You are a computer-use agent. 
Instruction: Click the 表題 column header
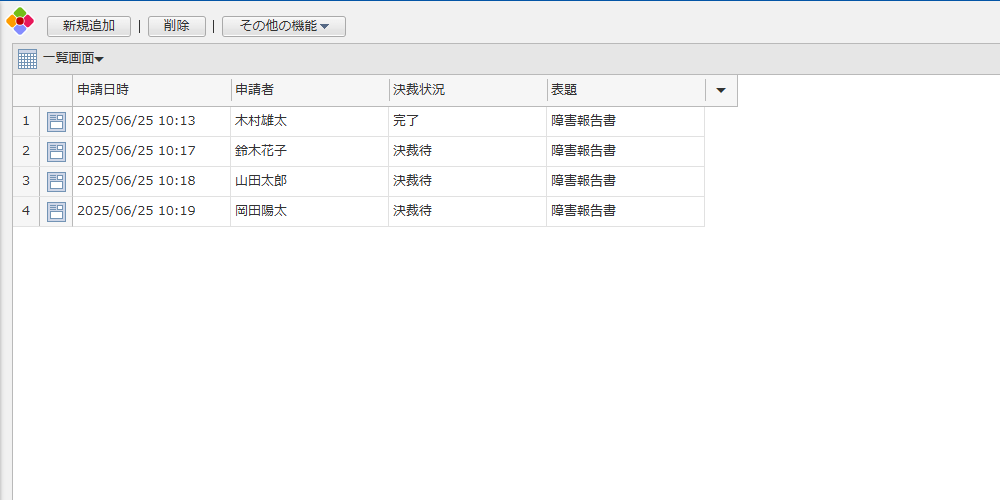pyautogui.click(x=625, y=90)
